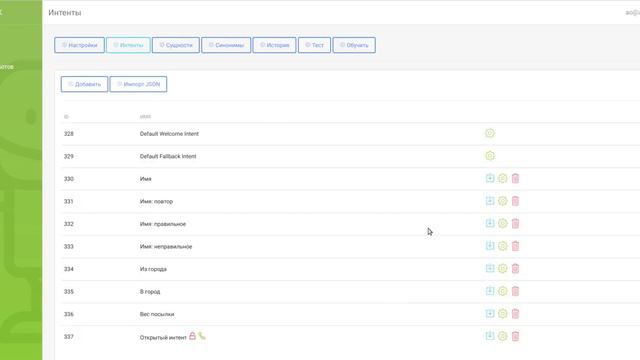Open gear settings for Вес посылки
The width and height of the screenshot is (640, 360).
(x=502, y=313)
